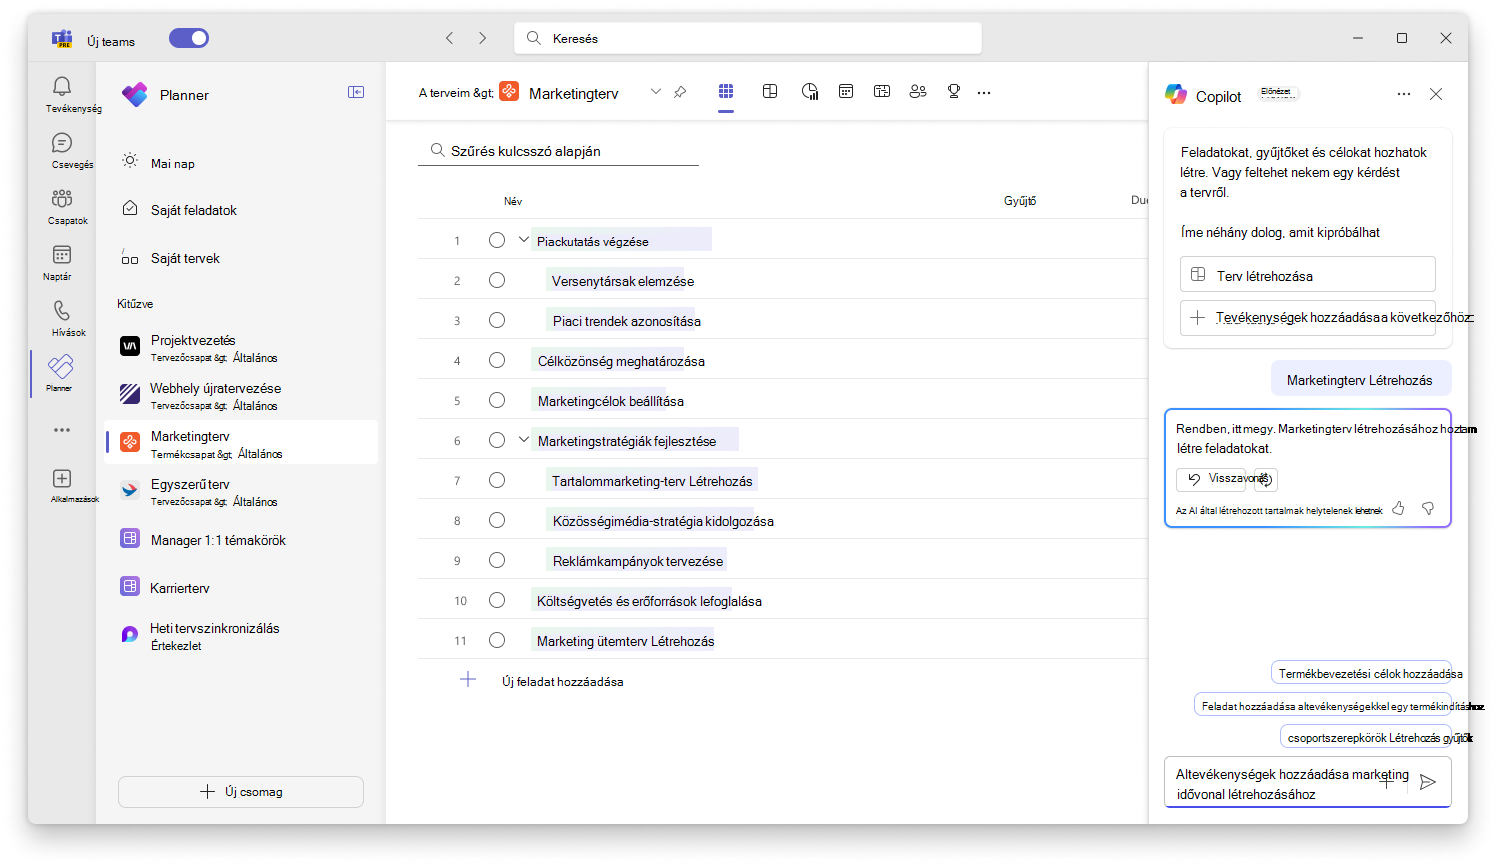Image resolution: width=1496 pixels, height=866 pixels.
Task: Mark Piackutatás végzése task complete
Action: point(497,240)
